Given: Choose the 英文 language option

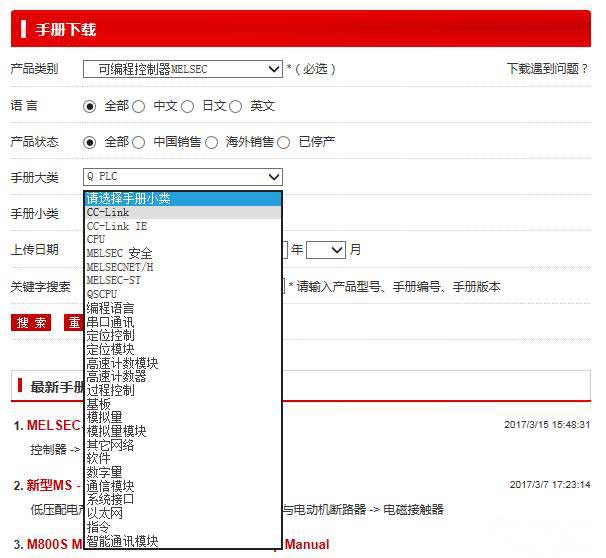Looking at the screenshot, I should 236,106.
